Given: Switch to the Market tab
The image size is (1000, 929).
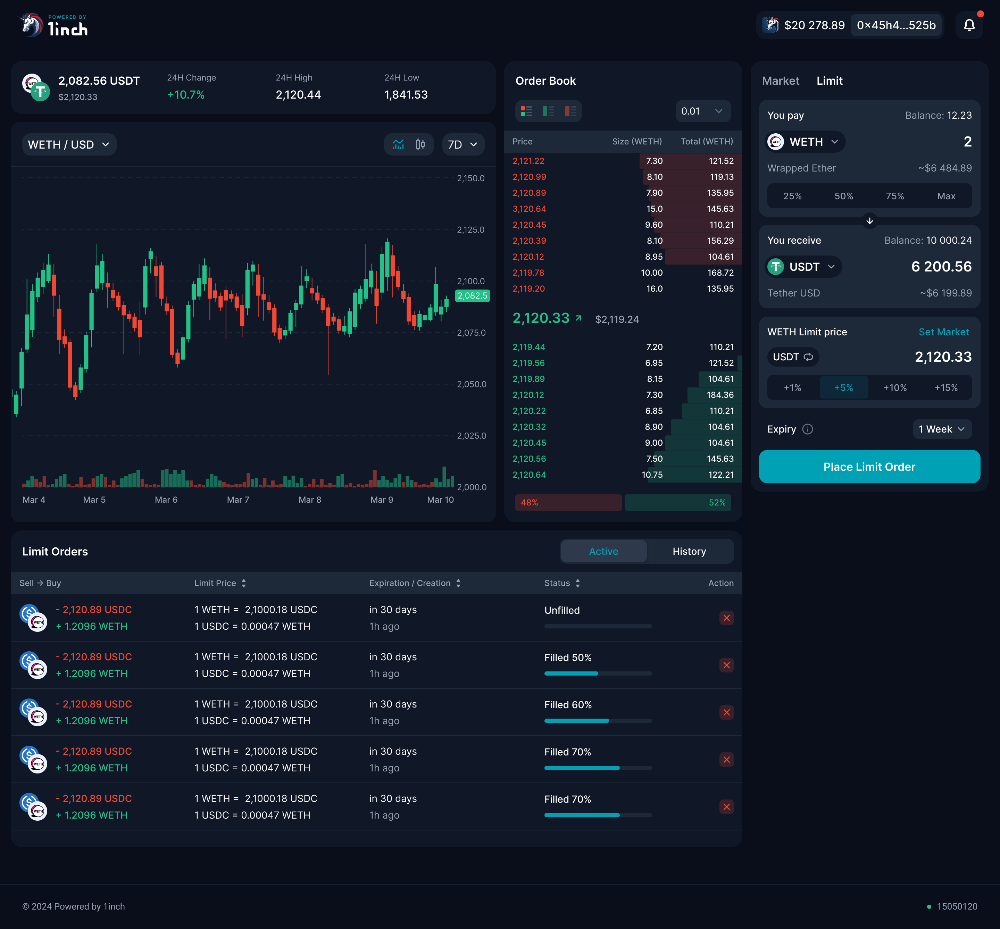Looking at the screenshot, I should click(780, 81).
